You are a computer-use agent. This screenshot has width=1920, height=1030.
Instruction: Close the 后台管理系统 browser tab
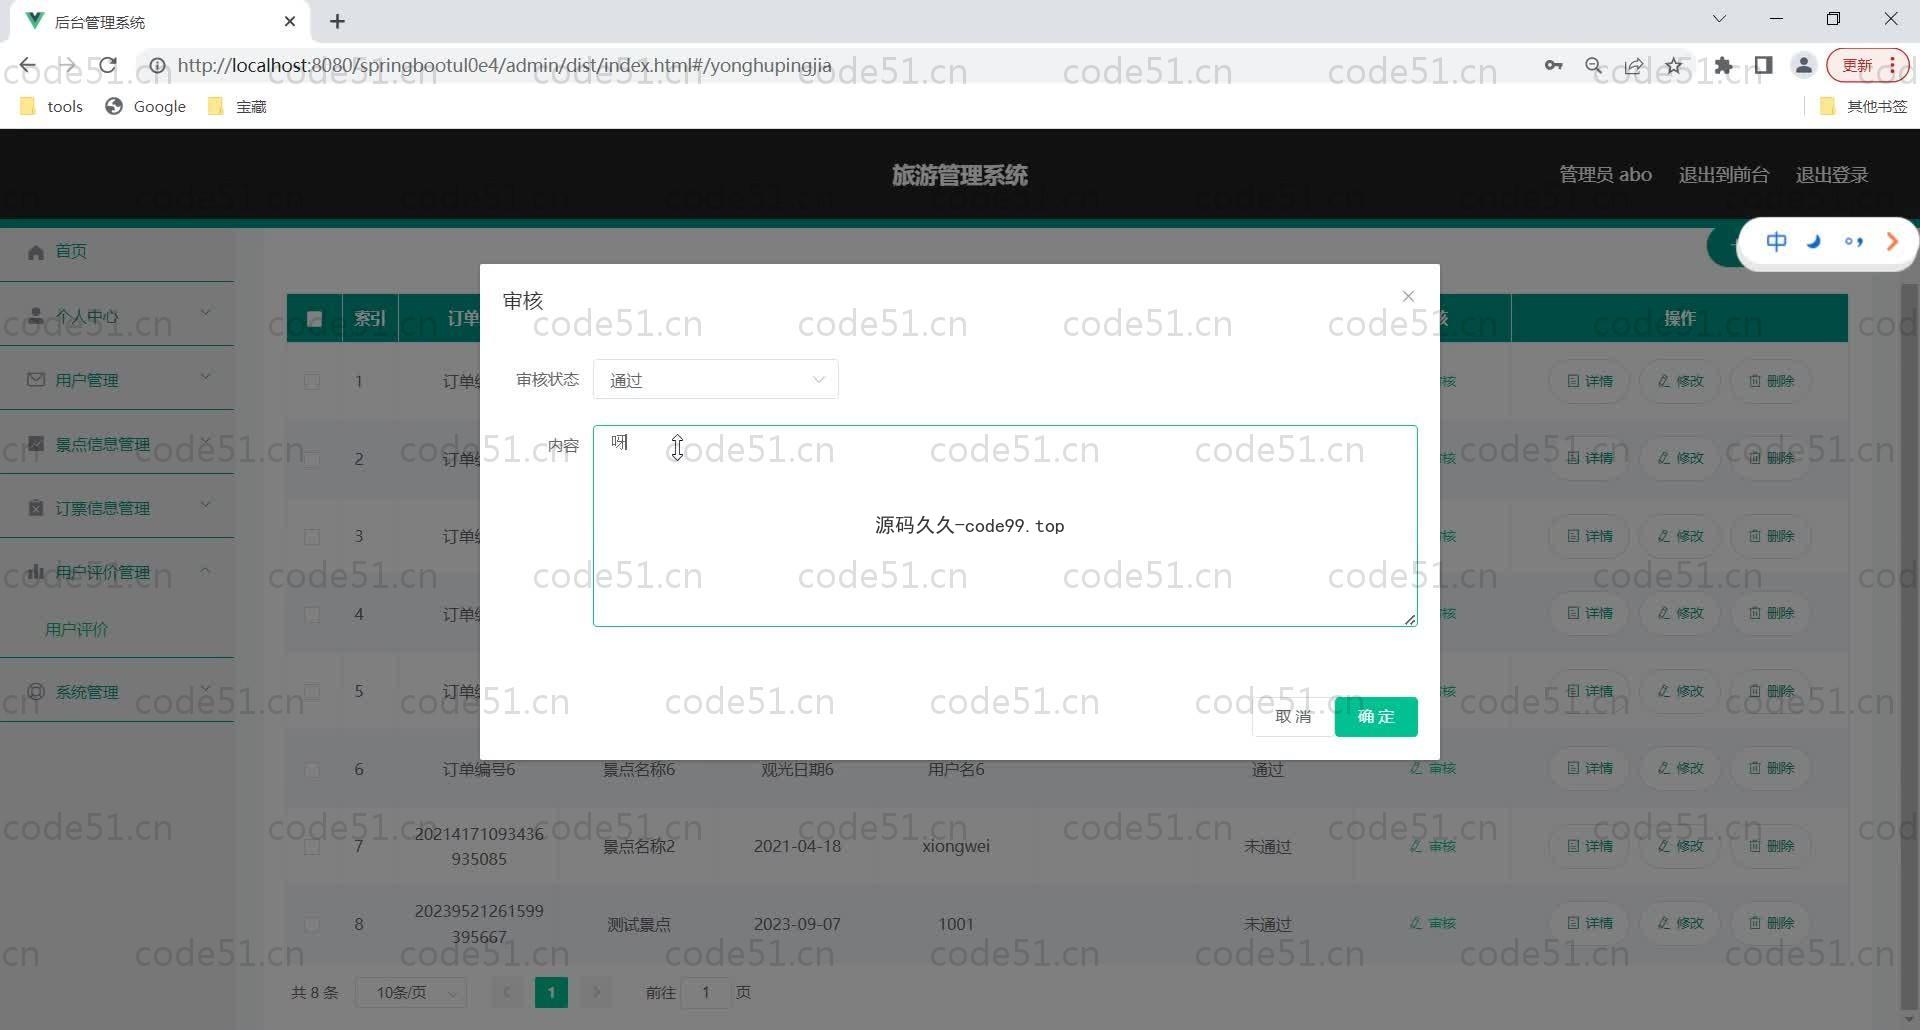[290, 21]
